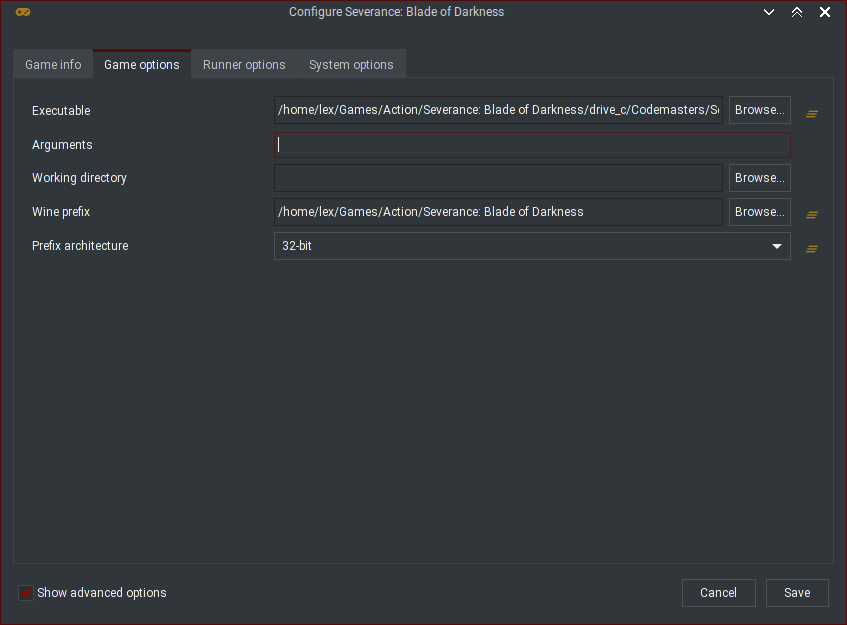The image size is (847, 625).
Task: Go to the System options tab
Action: [x=351, y=64]
